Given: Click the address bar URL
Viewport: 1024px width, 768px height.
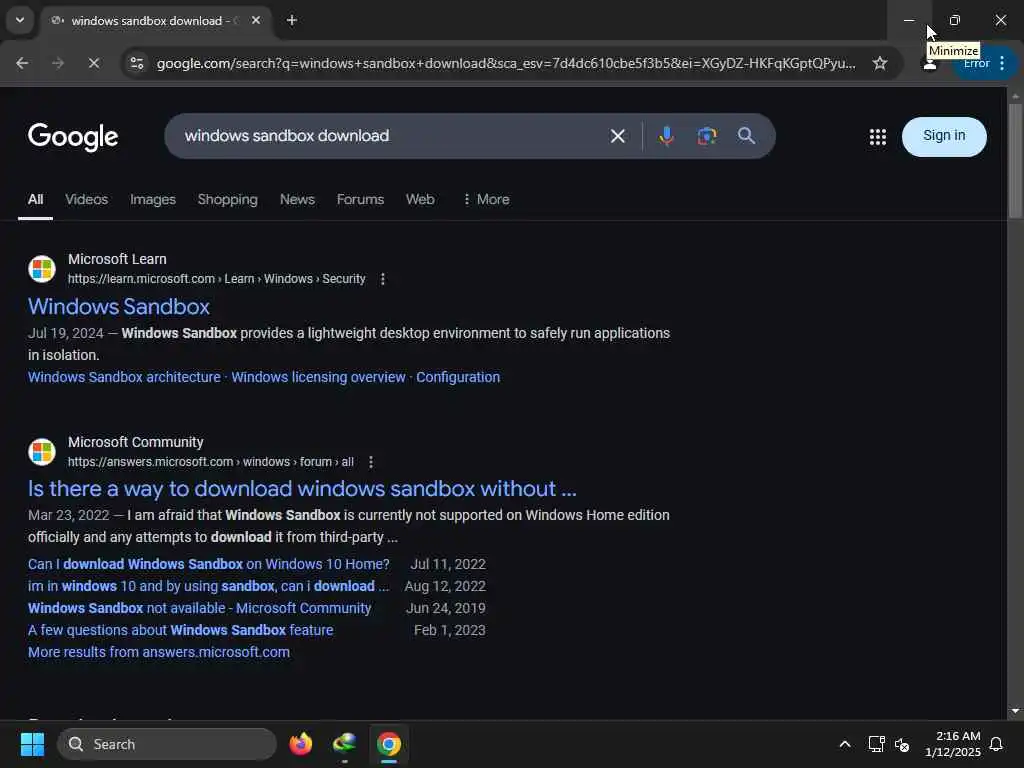Looking at the screenshot, I should pos(505,63).
